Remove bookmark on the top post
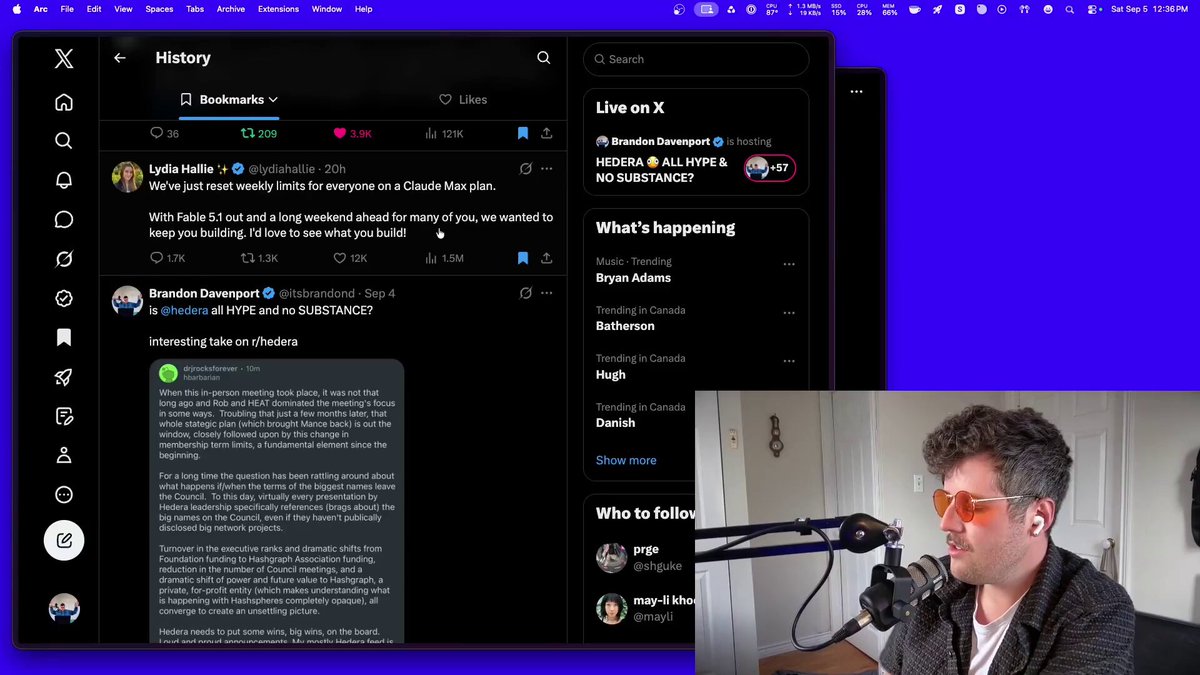Image resolution: width=1200 pixels, height=675 pixels. 522,133
